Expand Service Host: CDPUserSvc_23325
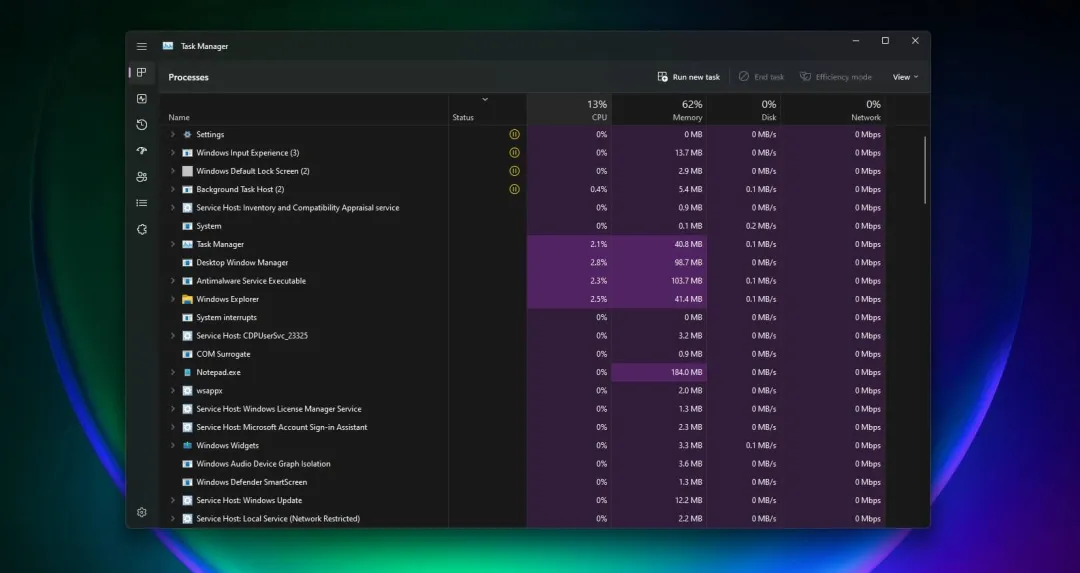The height and width of the screenshot is (573, 1080). (x=173, y=335)
